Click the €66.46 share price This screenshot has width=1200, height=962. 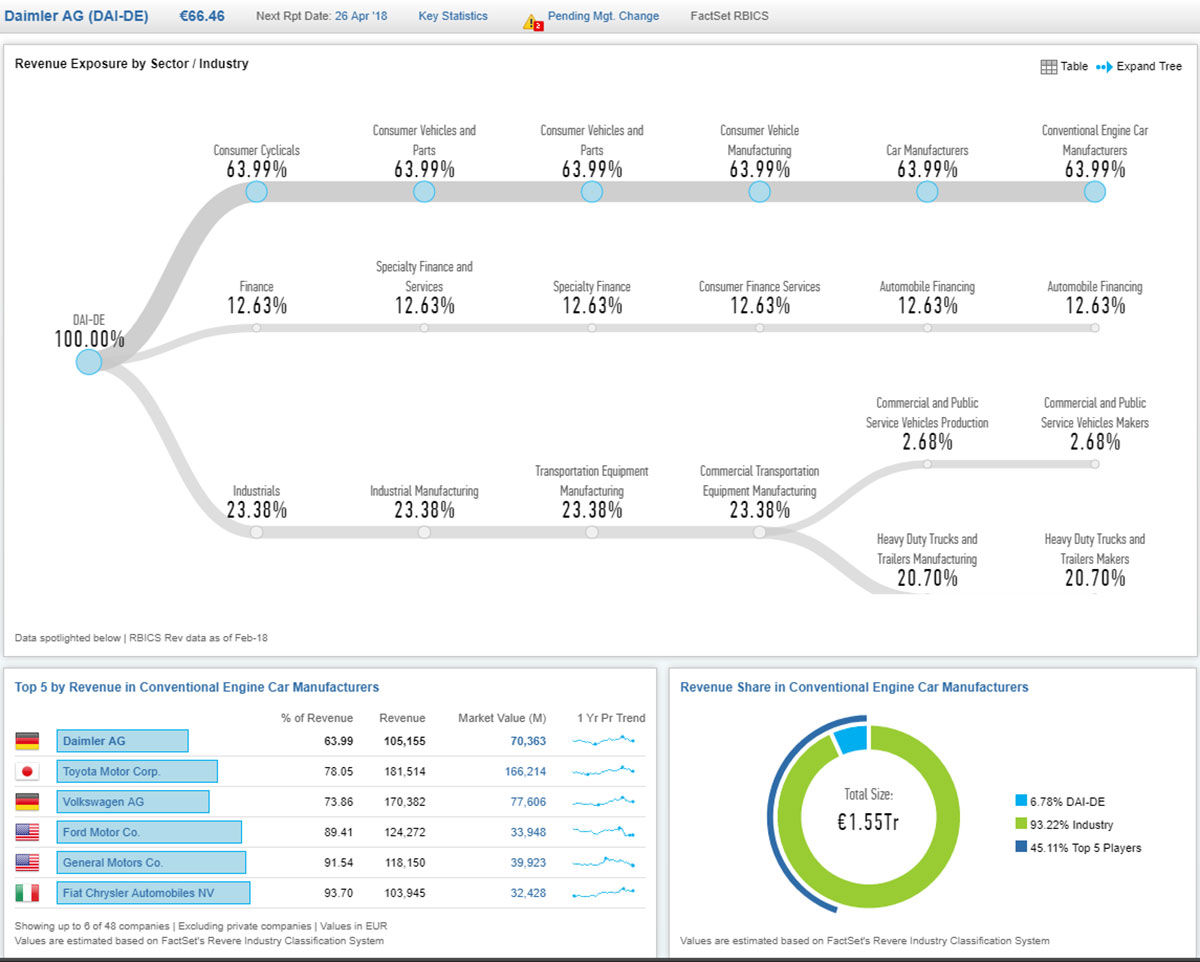tap(202, 16)
